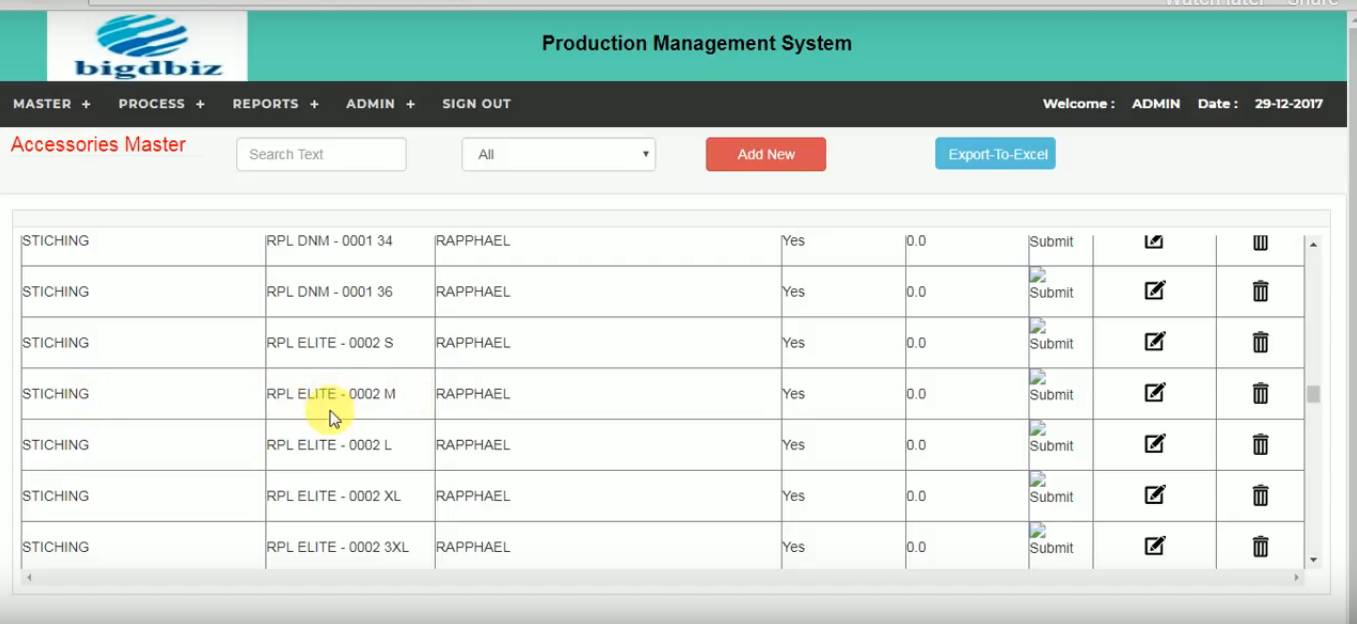The width and height of the screenshot is (1357, 624).
Task: Edit the RPL ELITE - 0002 S row
Action: pos(1154,342)
